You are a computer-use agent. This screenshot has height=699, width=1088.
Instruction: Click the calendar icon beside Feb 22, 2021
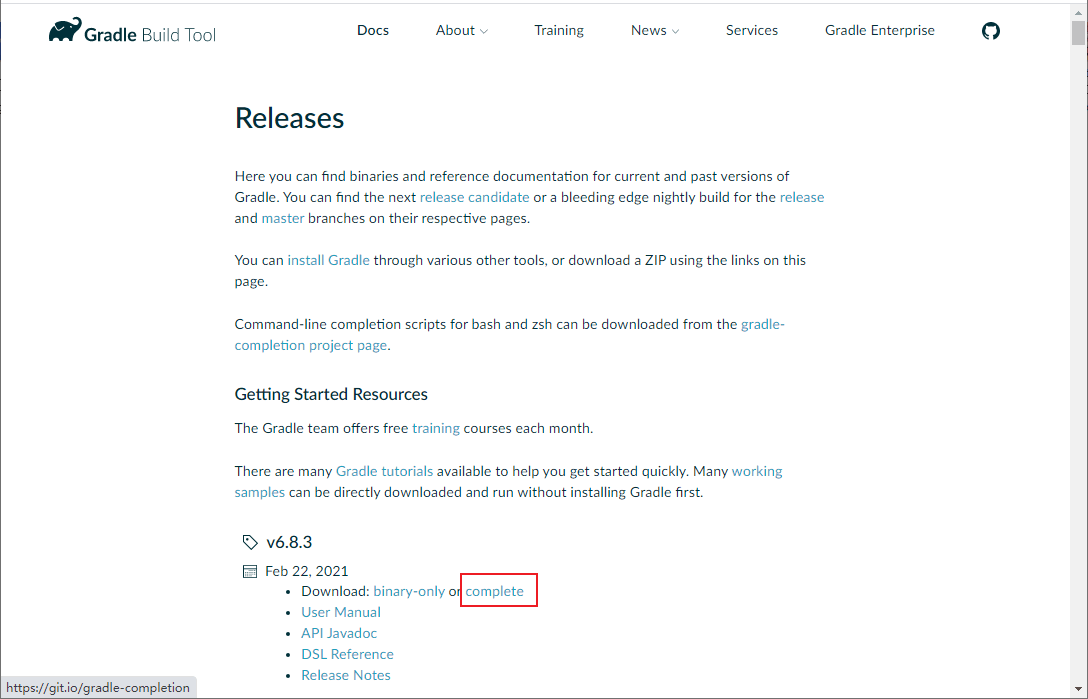pos(250,571)
